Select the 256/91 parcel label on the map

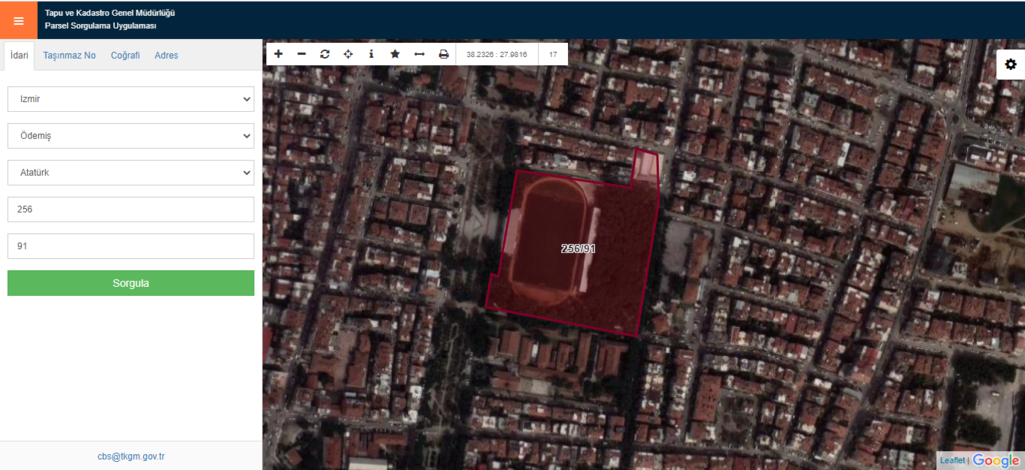point(578,249)
